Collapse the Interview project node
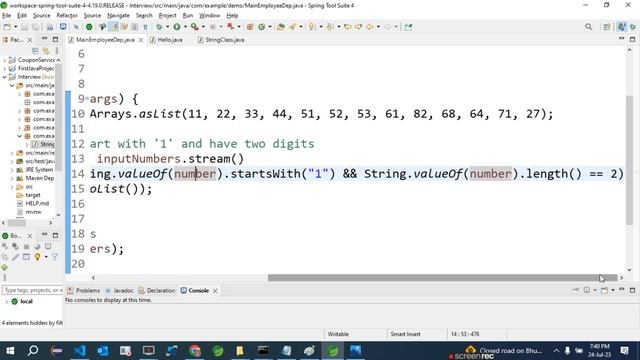 coord(4,77)
